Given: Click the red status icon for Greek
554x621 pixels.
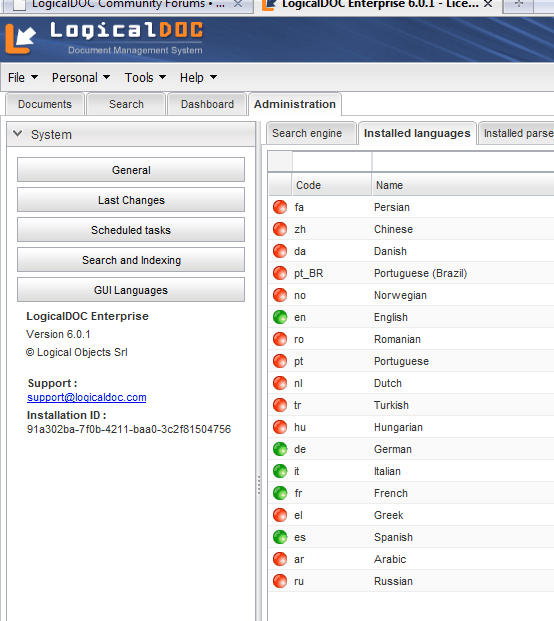Looking at the screenshot, I should click(x=280, y=515).
